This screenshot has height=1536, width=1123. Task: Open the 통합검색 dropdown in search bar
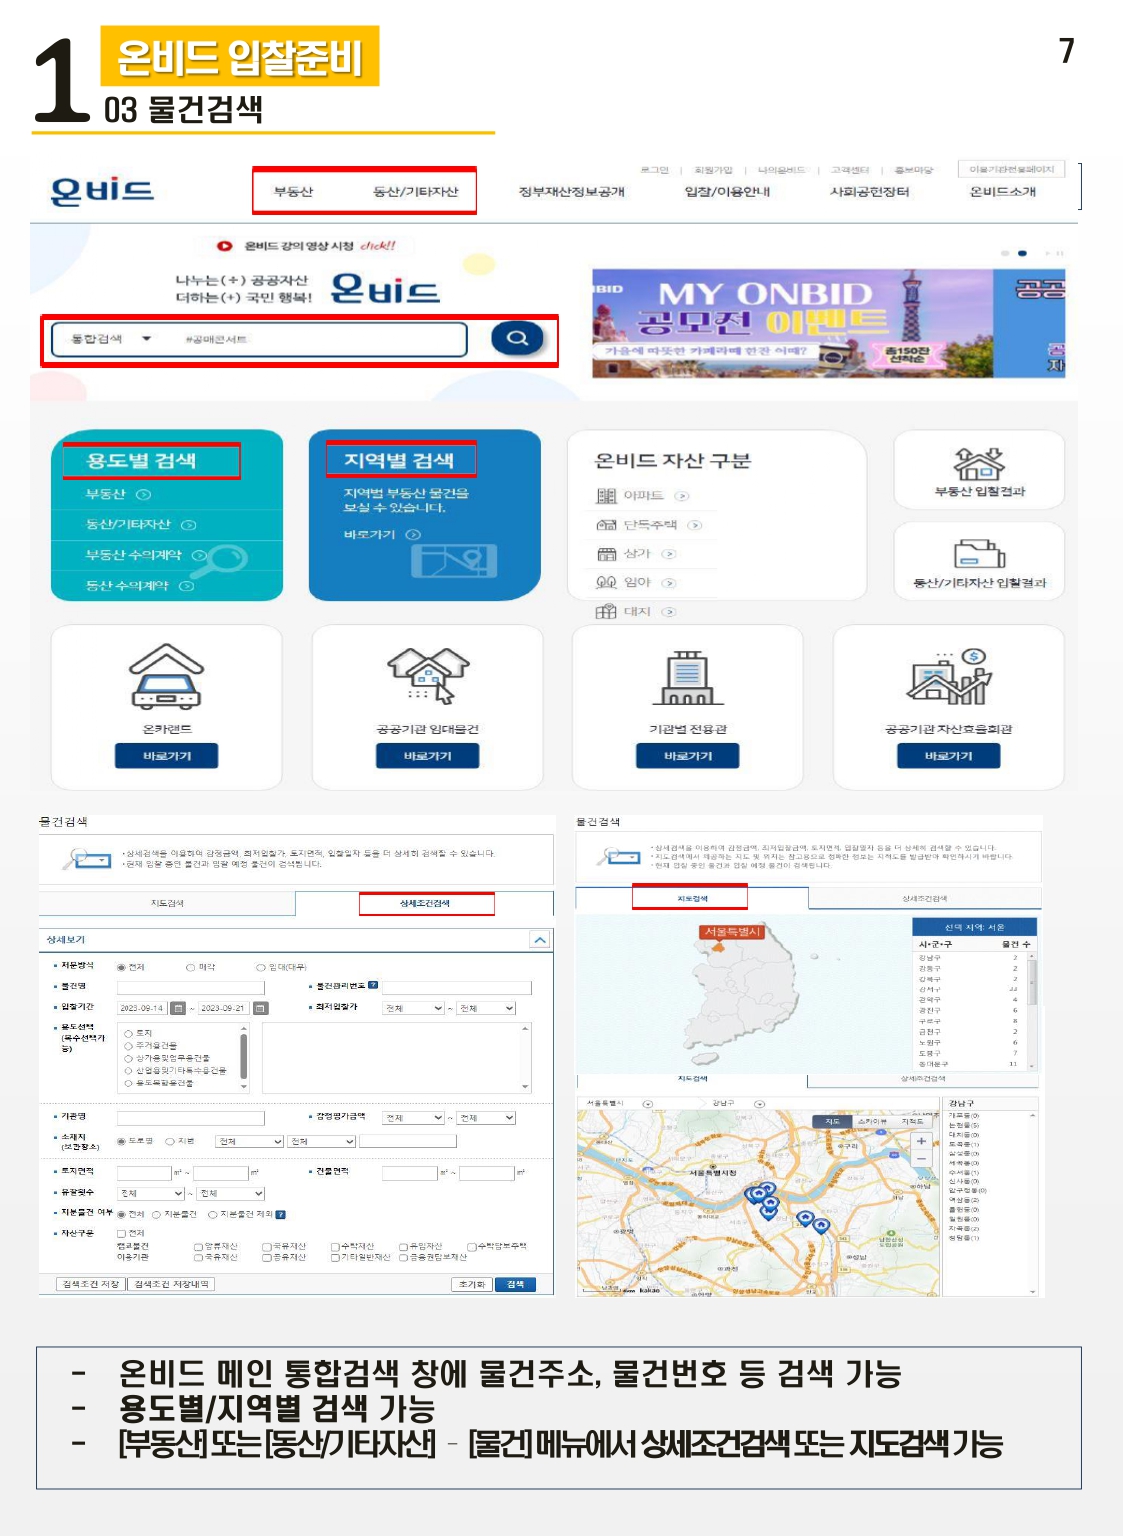pos(110,339)
